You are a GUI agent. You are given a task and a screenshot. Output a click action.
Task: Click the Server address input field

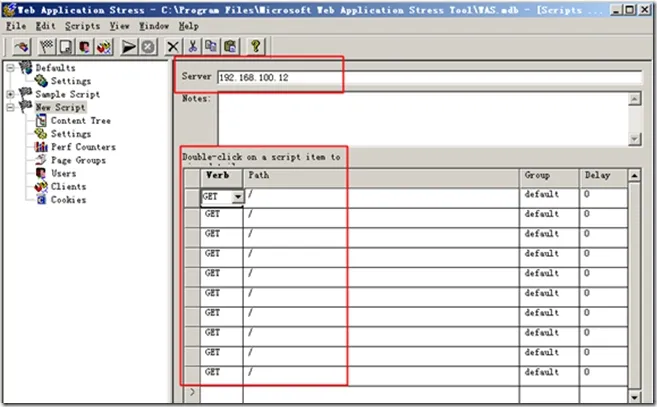coord(429,78)
